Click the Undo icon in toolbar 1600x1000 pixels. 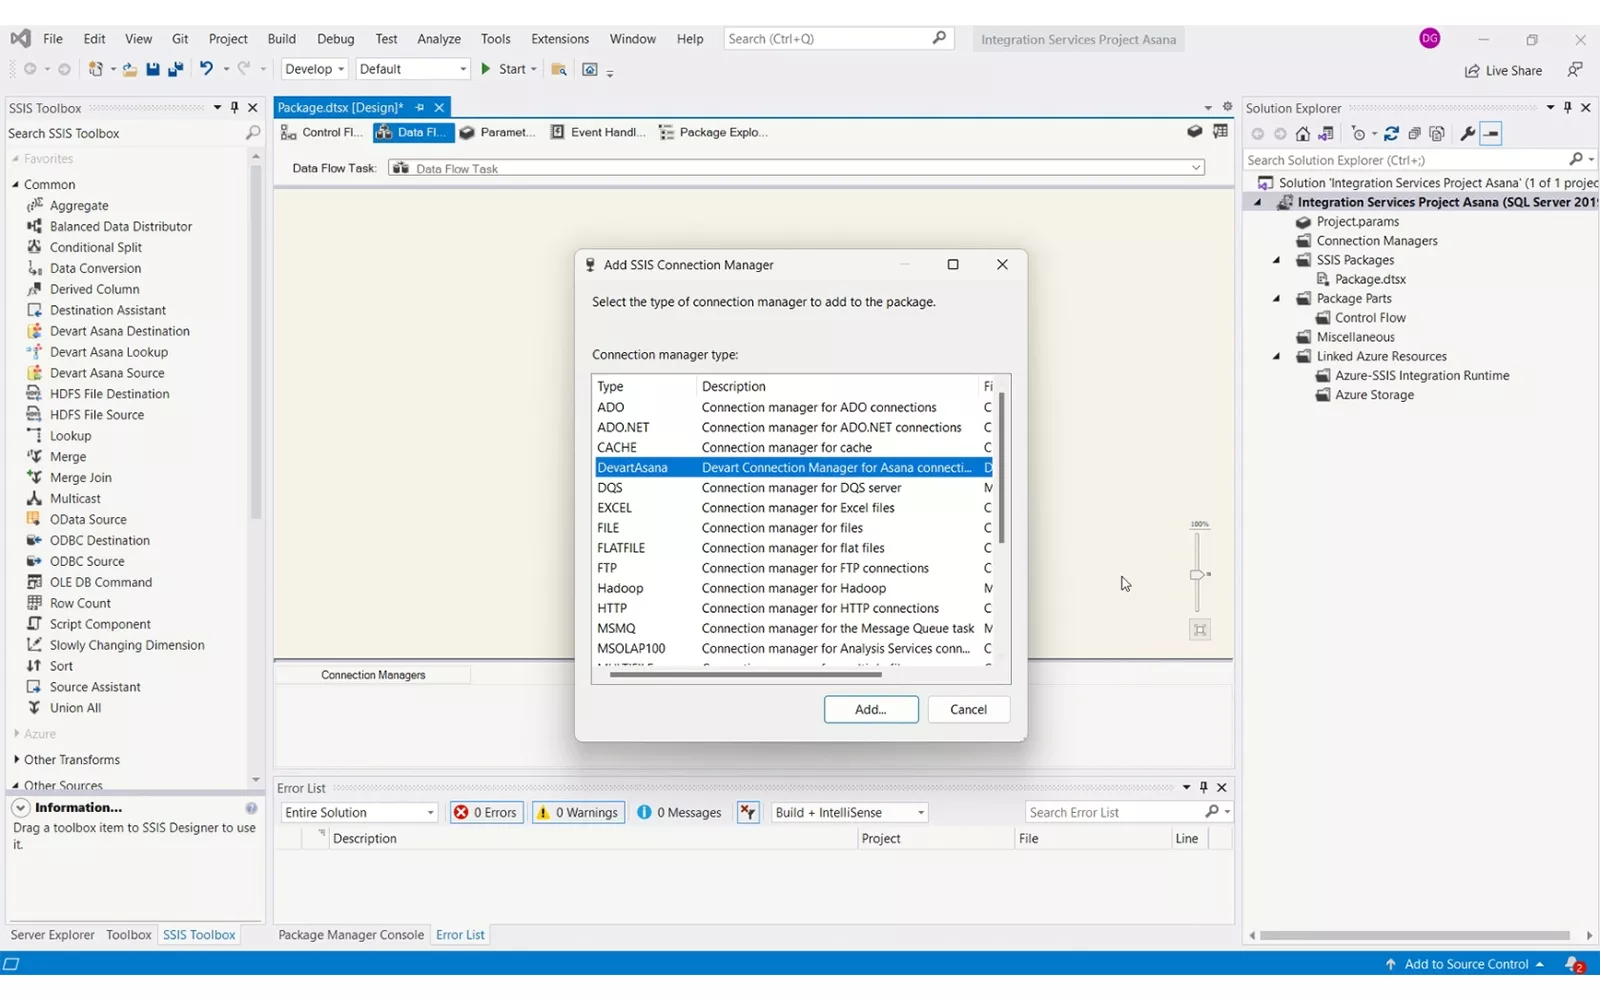click(206, 69)
